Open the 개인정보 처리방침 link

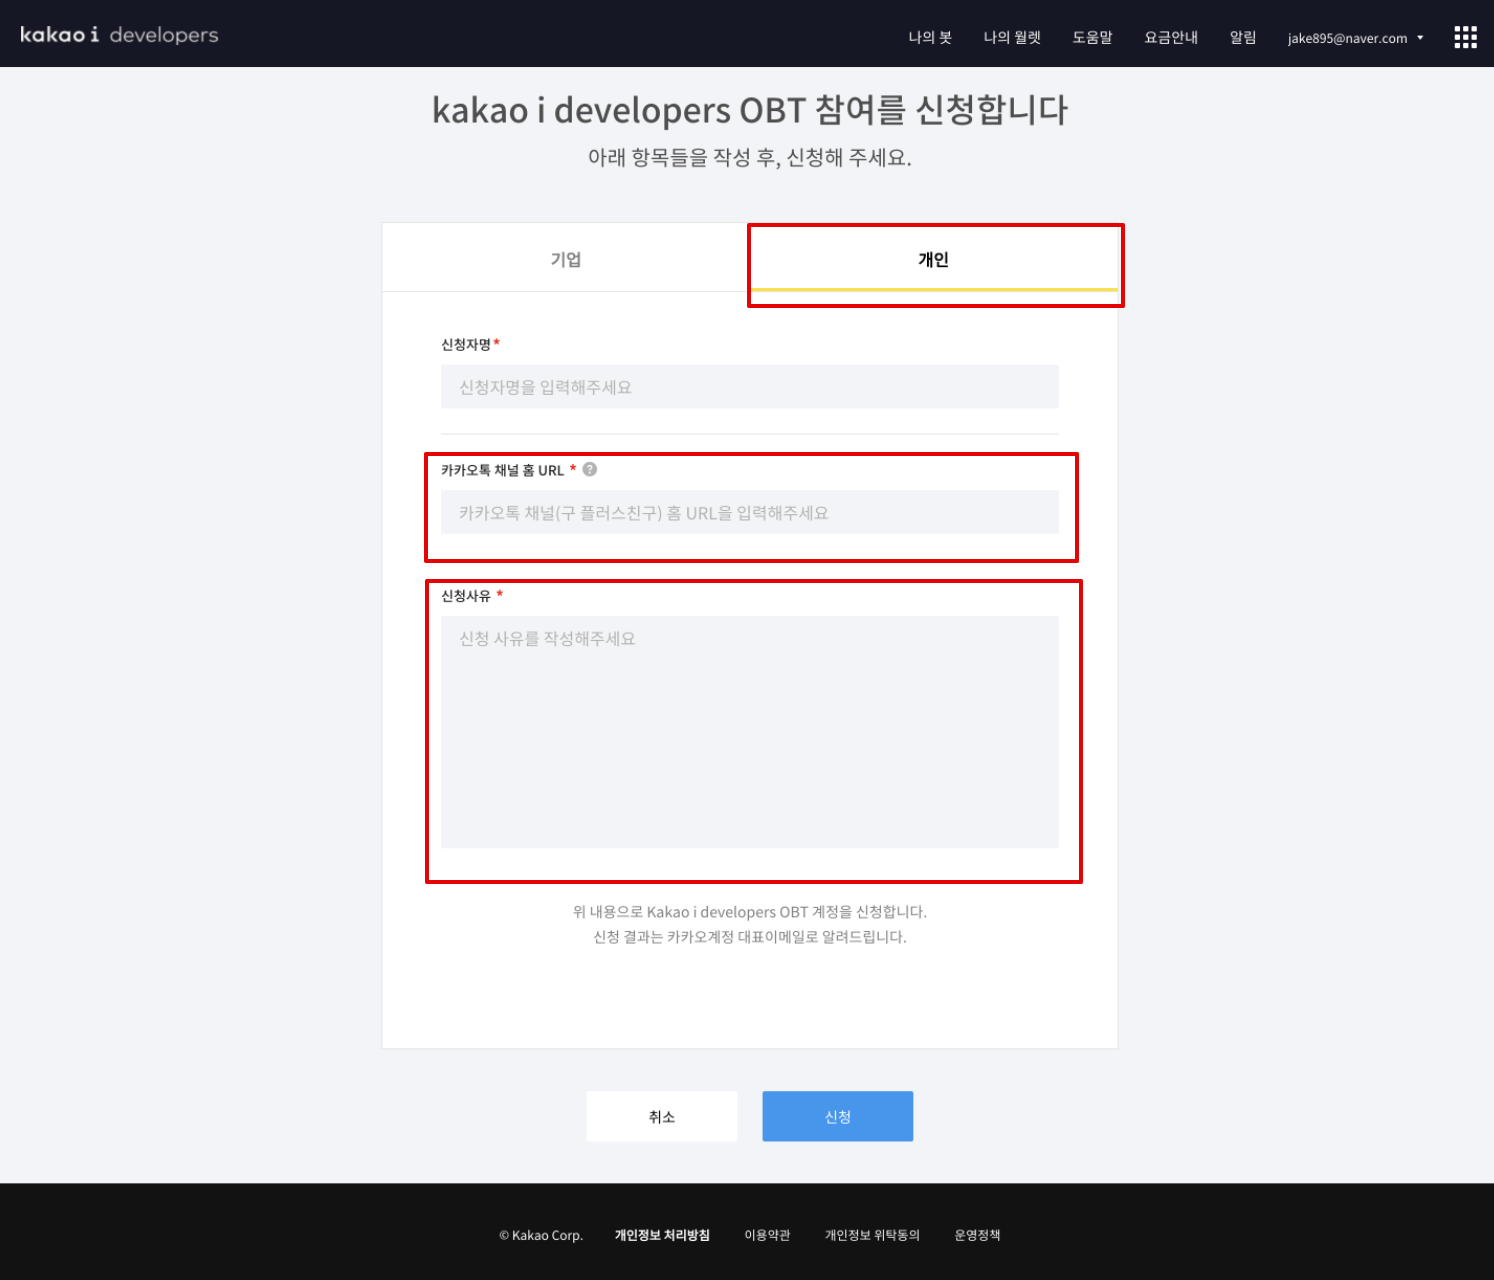662,1235
